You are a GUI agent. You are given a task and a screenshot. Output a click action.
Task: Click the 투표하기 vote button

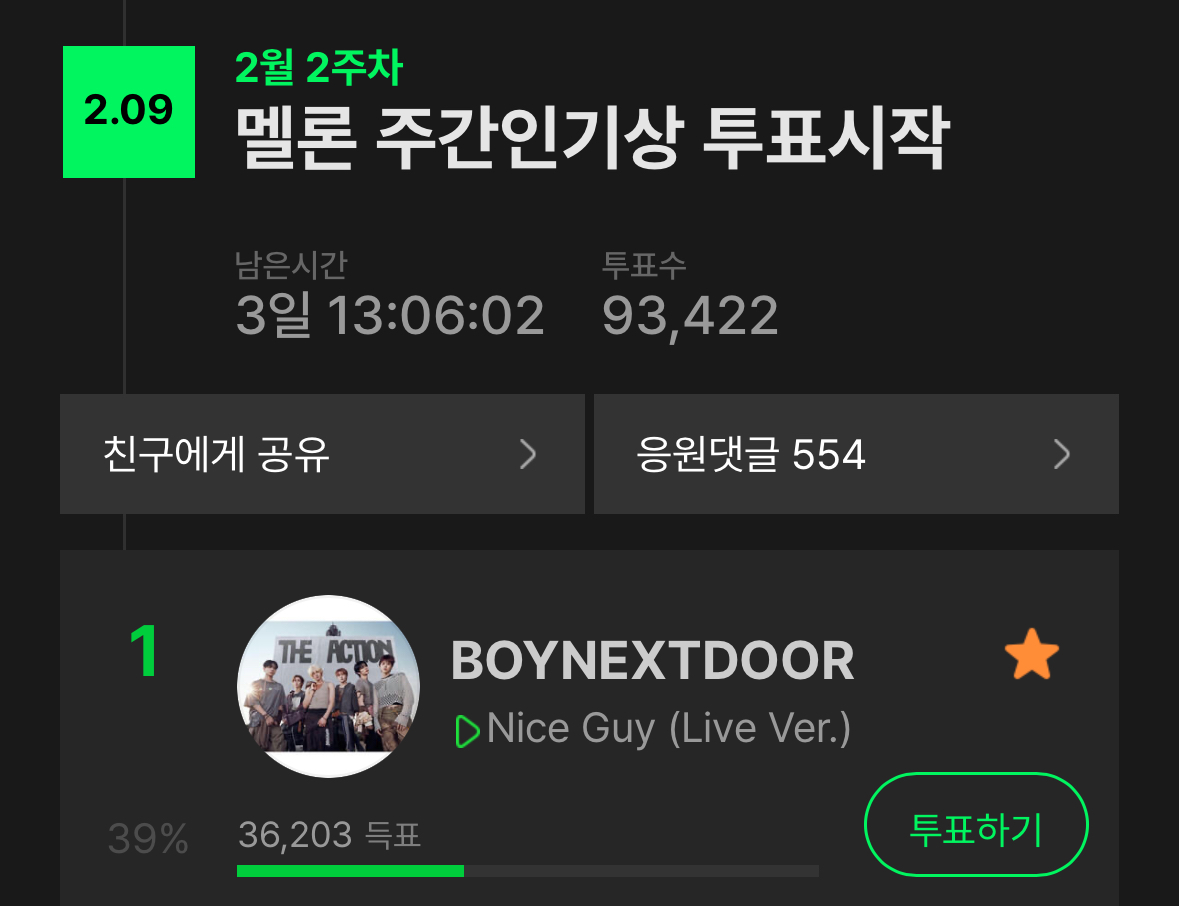coord(976,824)
